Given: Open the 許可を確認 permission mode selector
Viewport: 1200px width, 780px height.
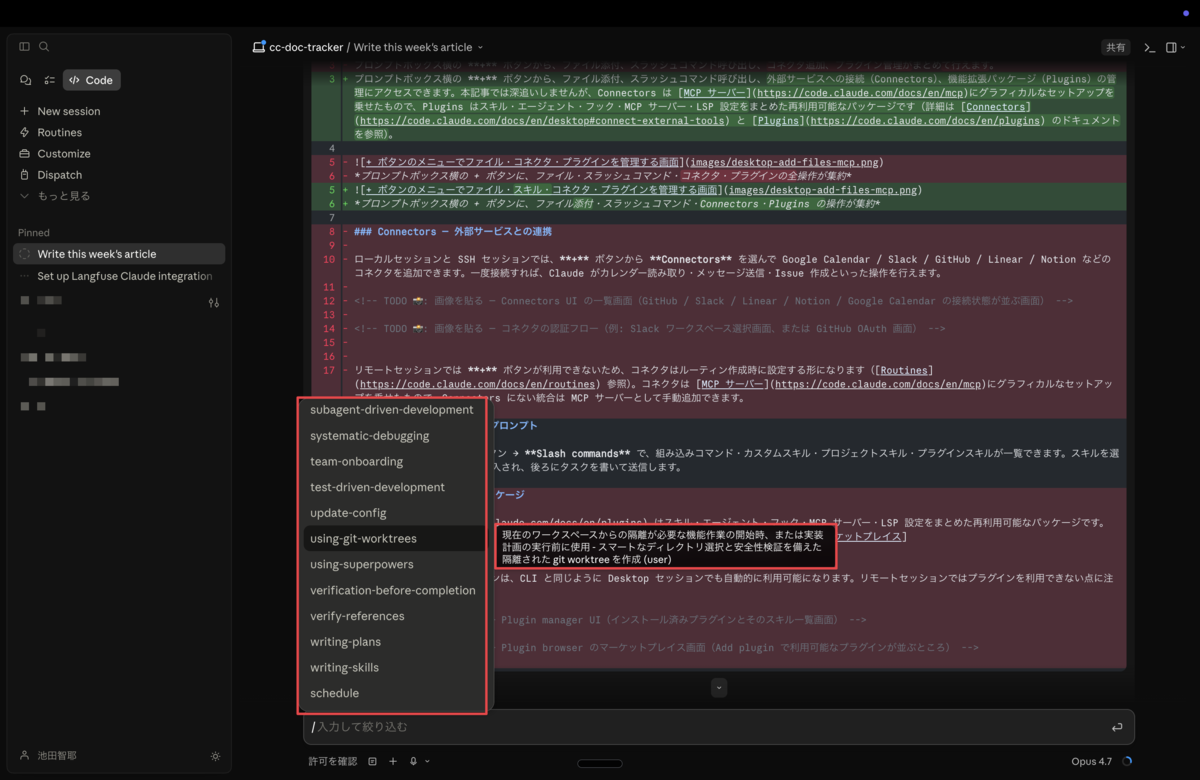Looking at the screenshot, I should [333, 761].
